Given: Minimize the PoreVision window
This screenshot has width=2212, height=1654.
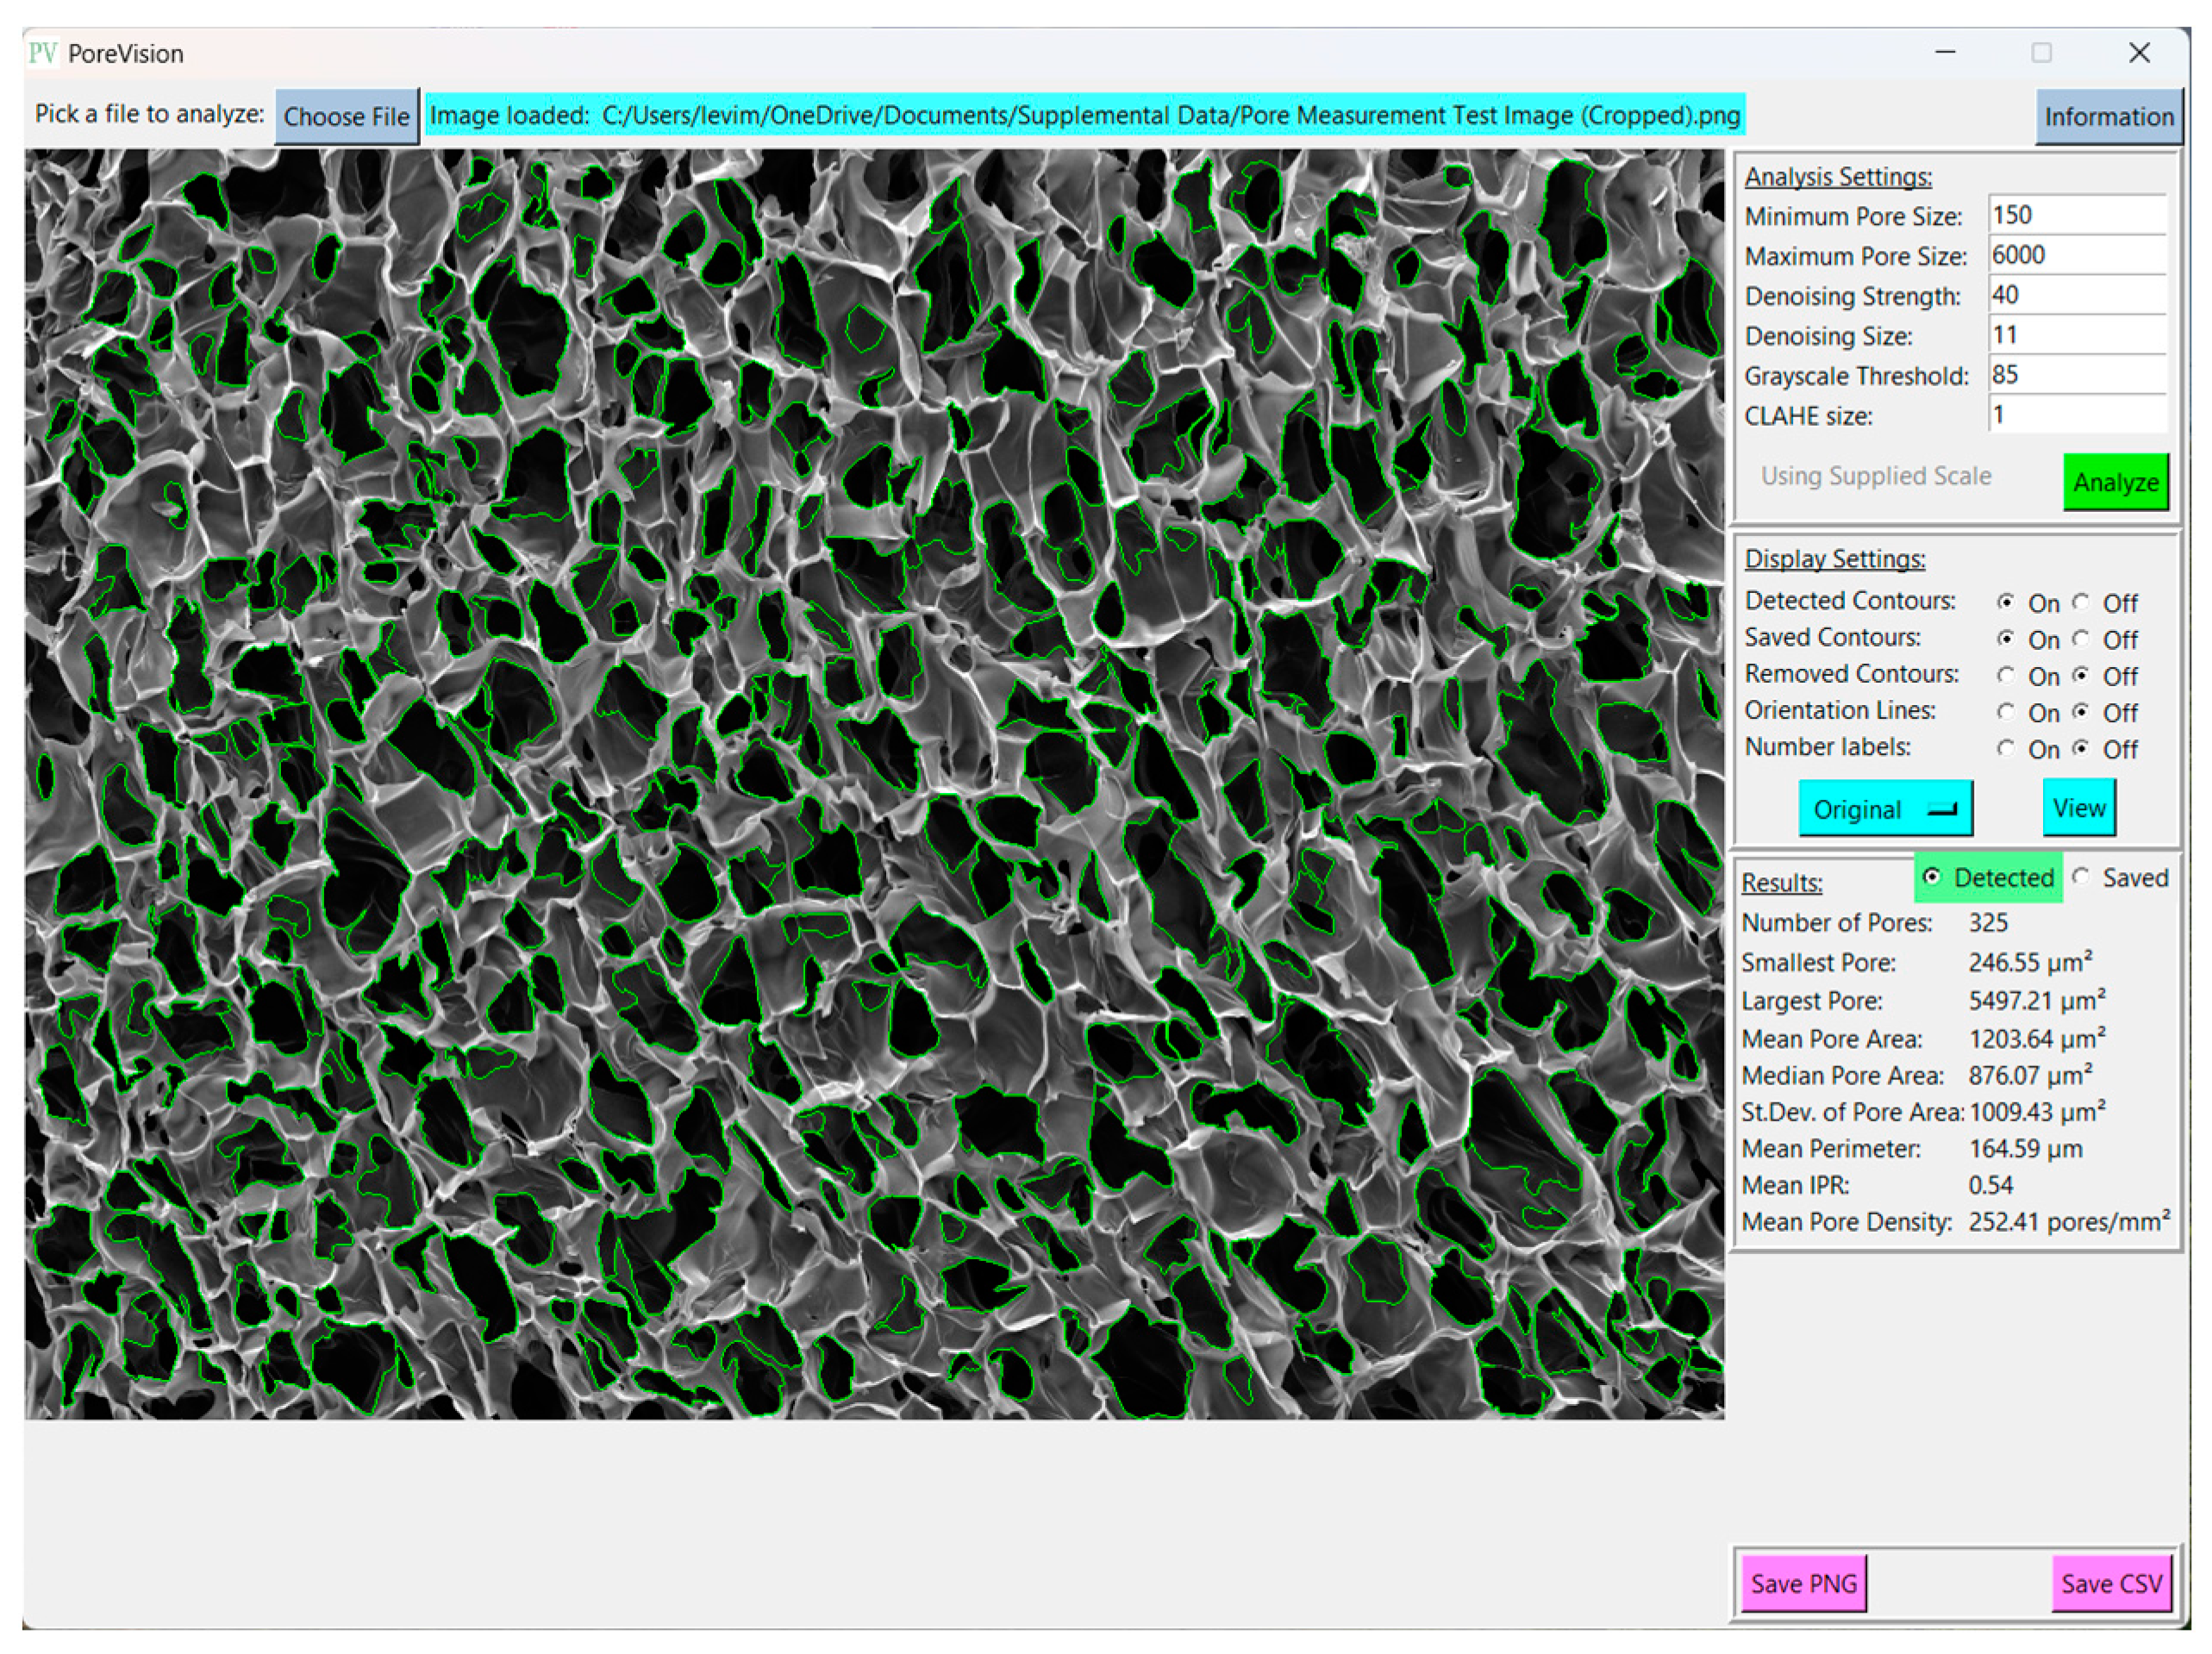Looking at the screenshot, I should click(x=1945, y=53).
